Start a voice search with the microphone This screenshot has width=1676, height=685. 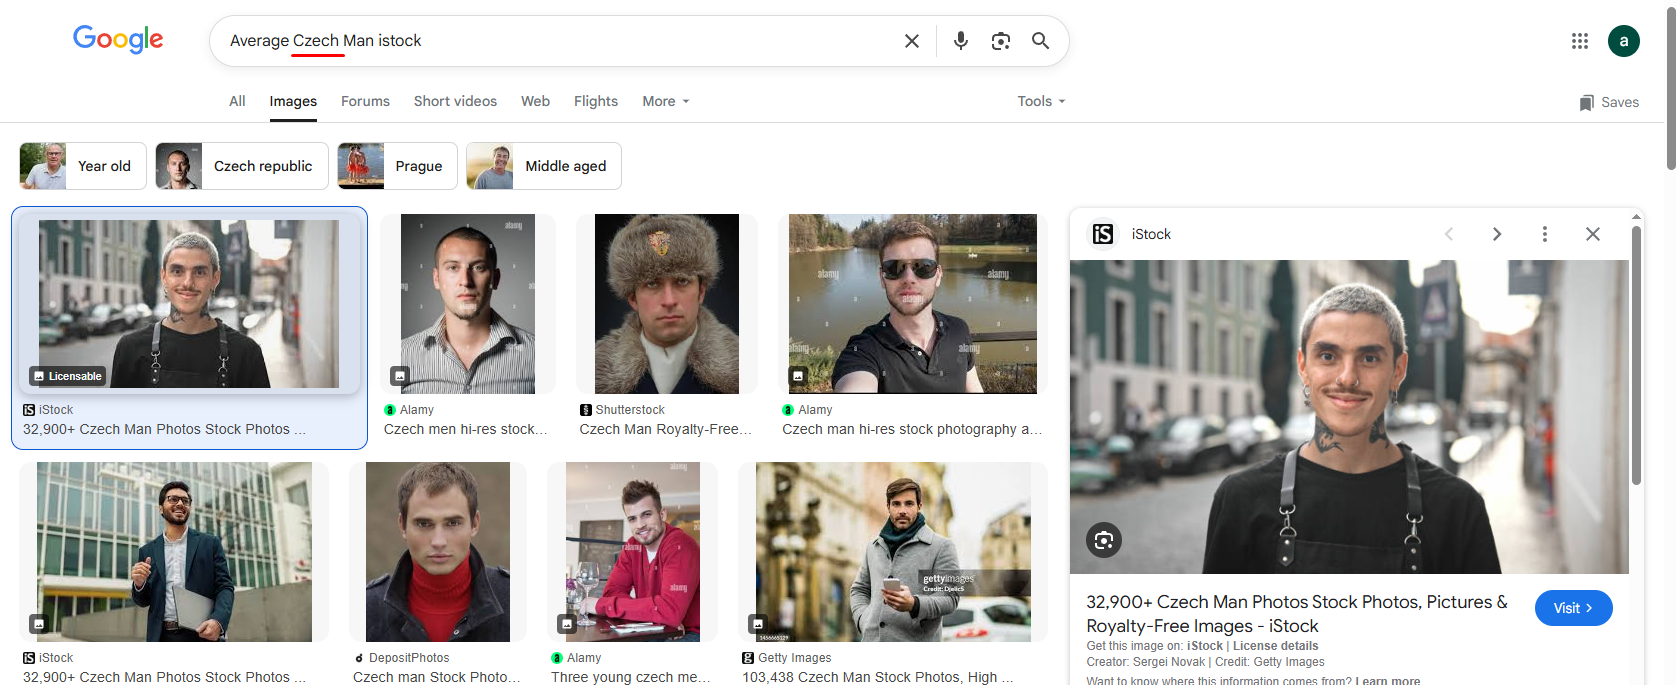pyautogui.click(x=960, y=41)
